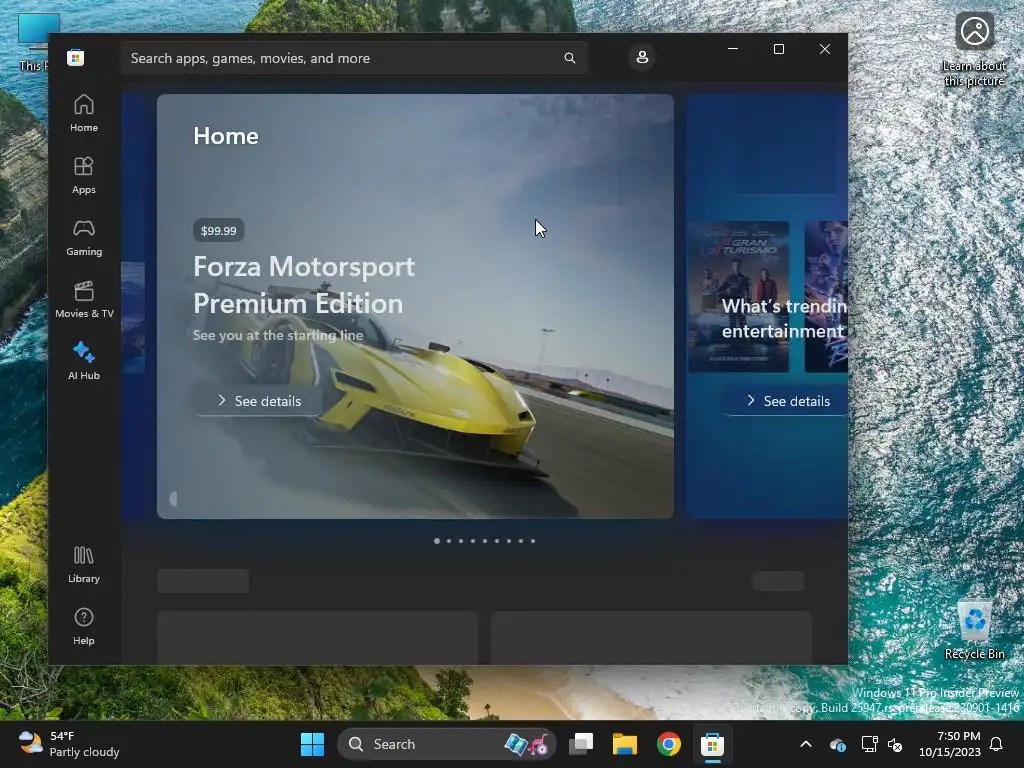Viewport: 1024px width, 768px height.
Task: Select the last carousel page dot
Action: 533,541
